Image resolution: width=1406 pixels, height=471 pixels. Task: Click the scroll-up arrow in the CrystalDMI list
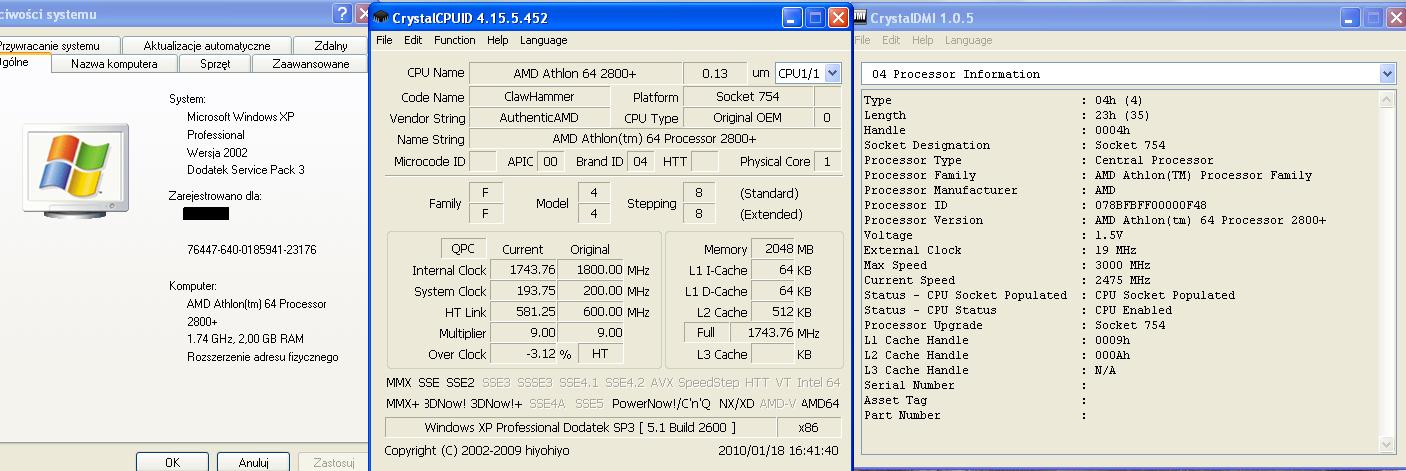tap(1386, 100)
